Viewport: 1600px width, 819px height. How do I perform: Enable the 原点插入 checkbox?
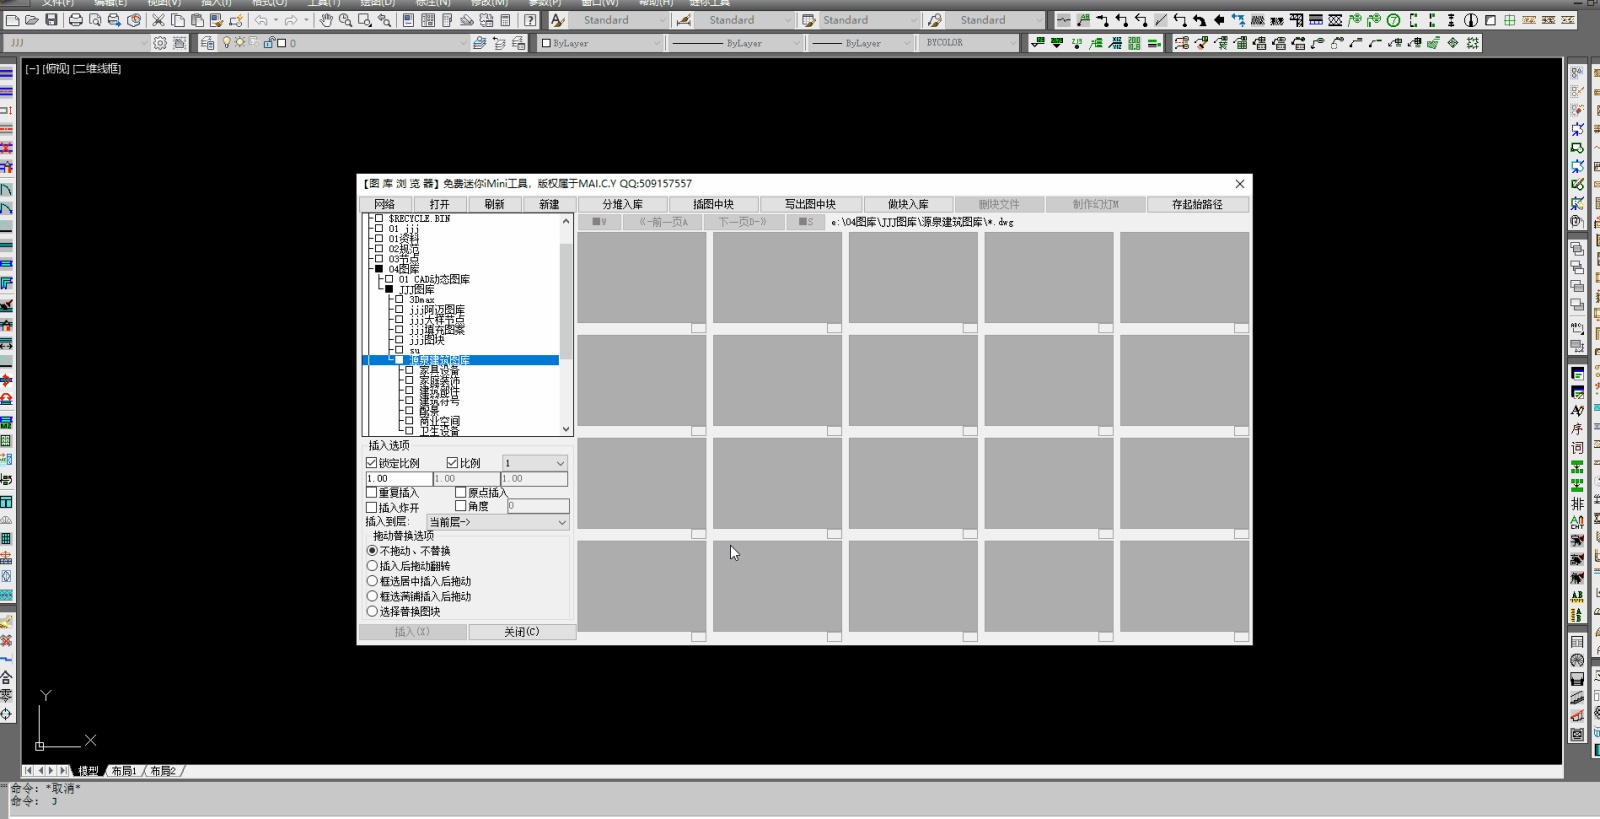[x=461, y=492]
